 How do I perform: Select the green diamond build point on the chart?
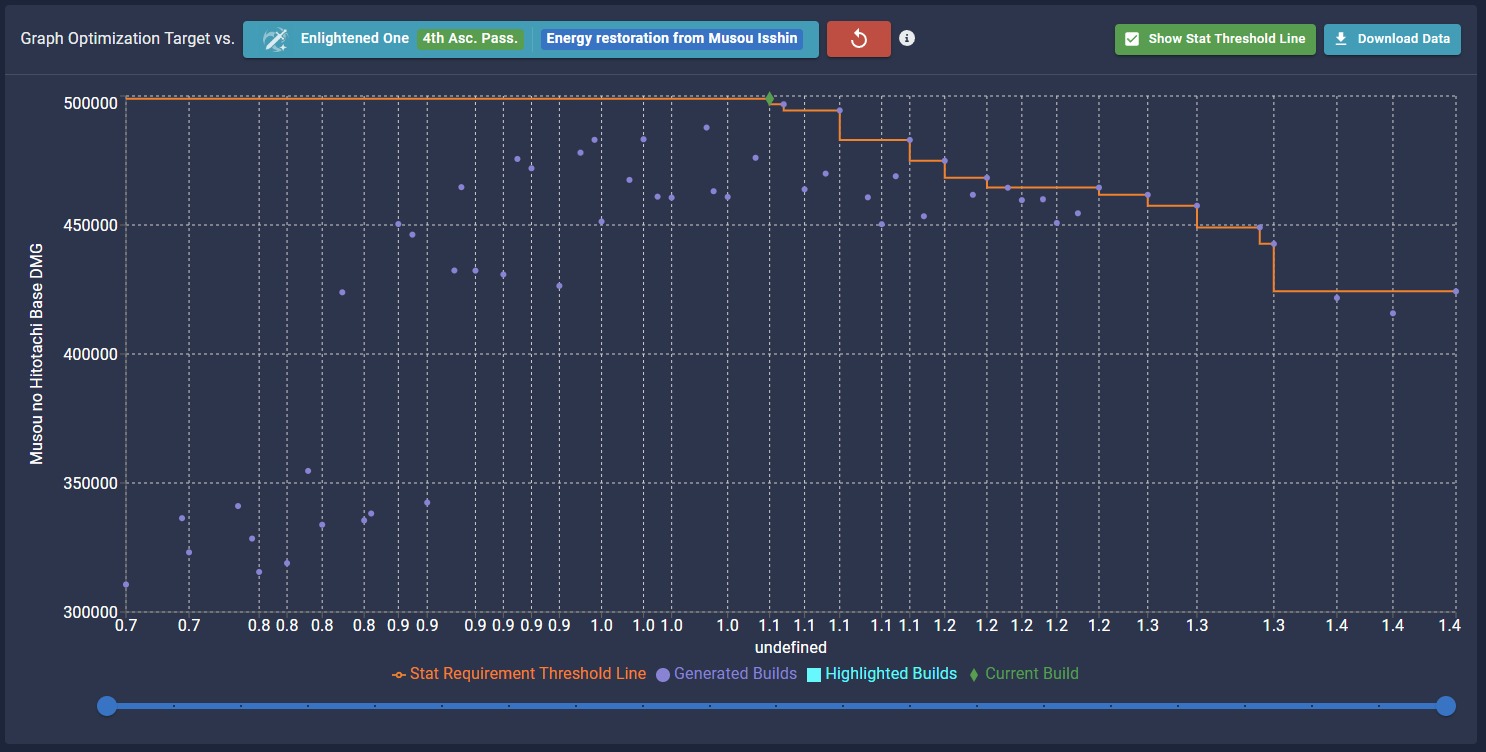[x=770, y=98]
